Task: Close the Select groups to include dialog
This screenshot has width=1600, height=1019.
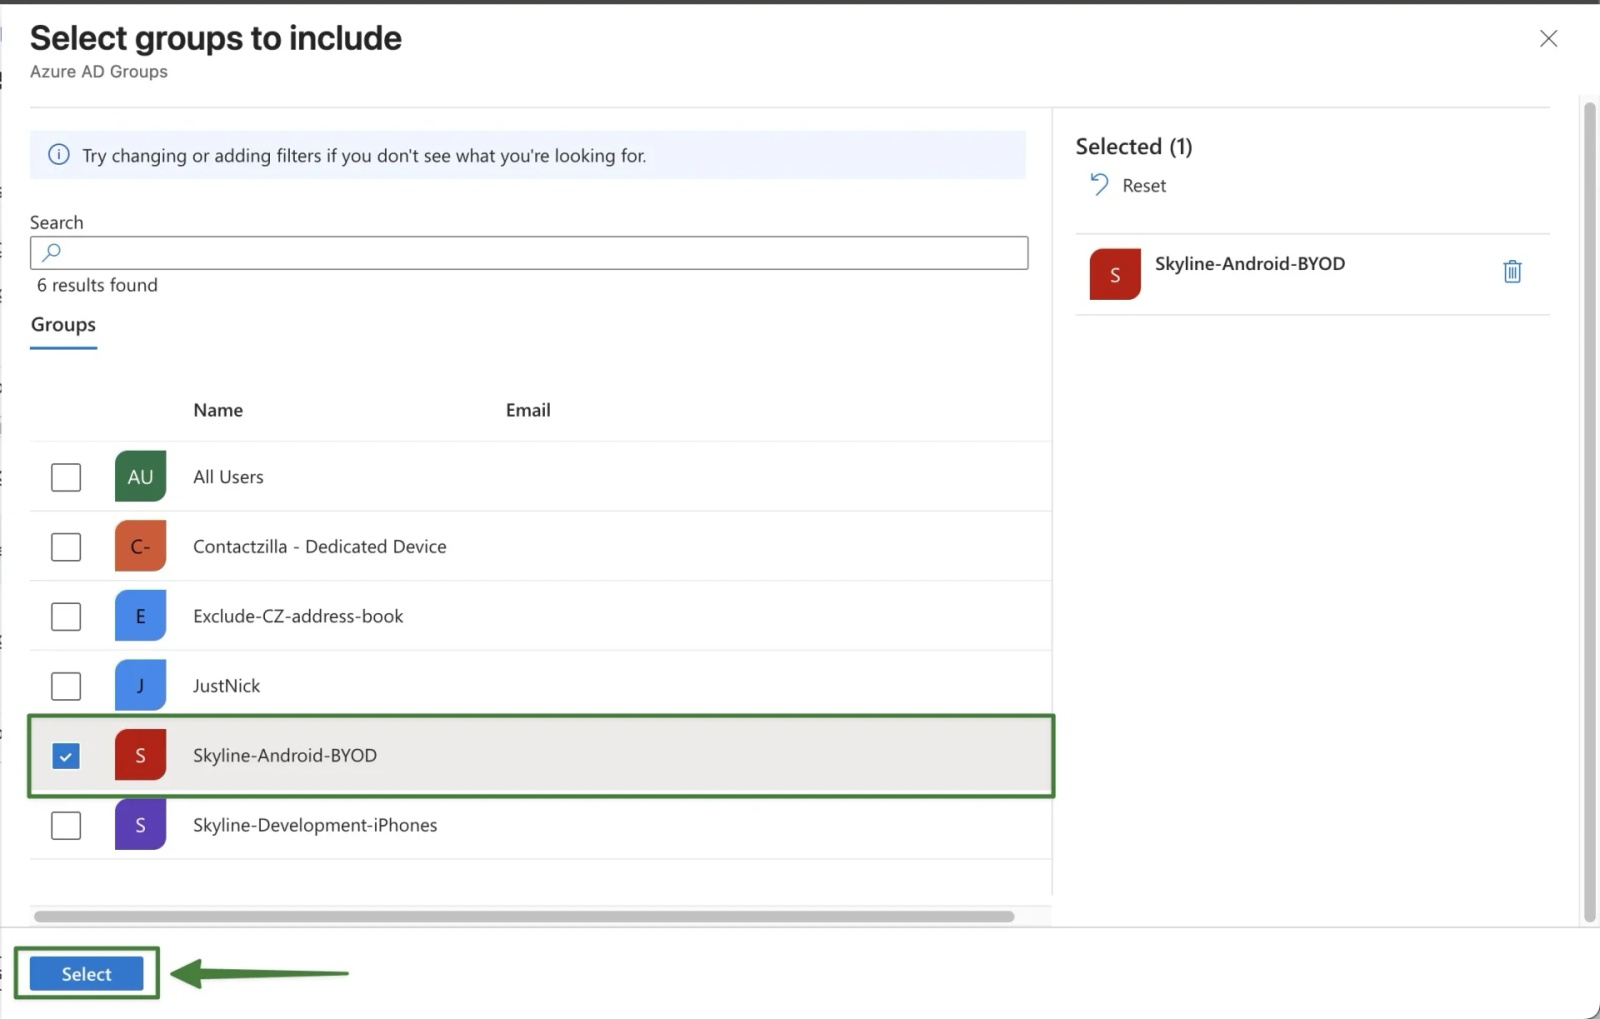Action: pyautogui.click(x=1548, y=38)
